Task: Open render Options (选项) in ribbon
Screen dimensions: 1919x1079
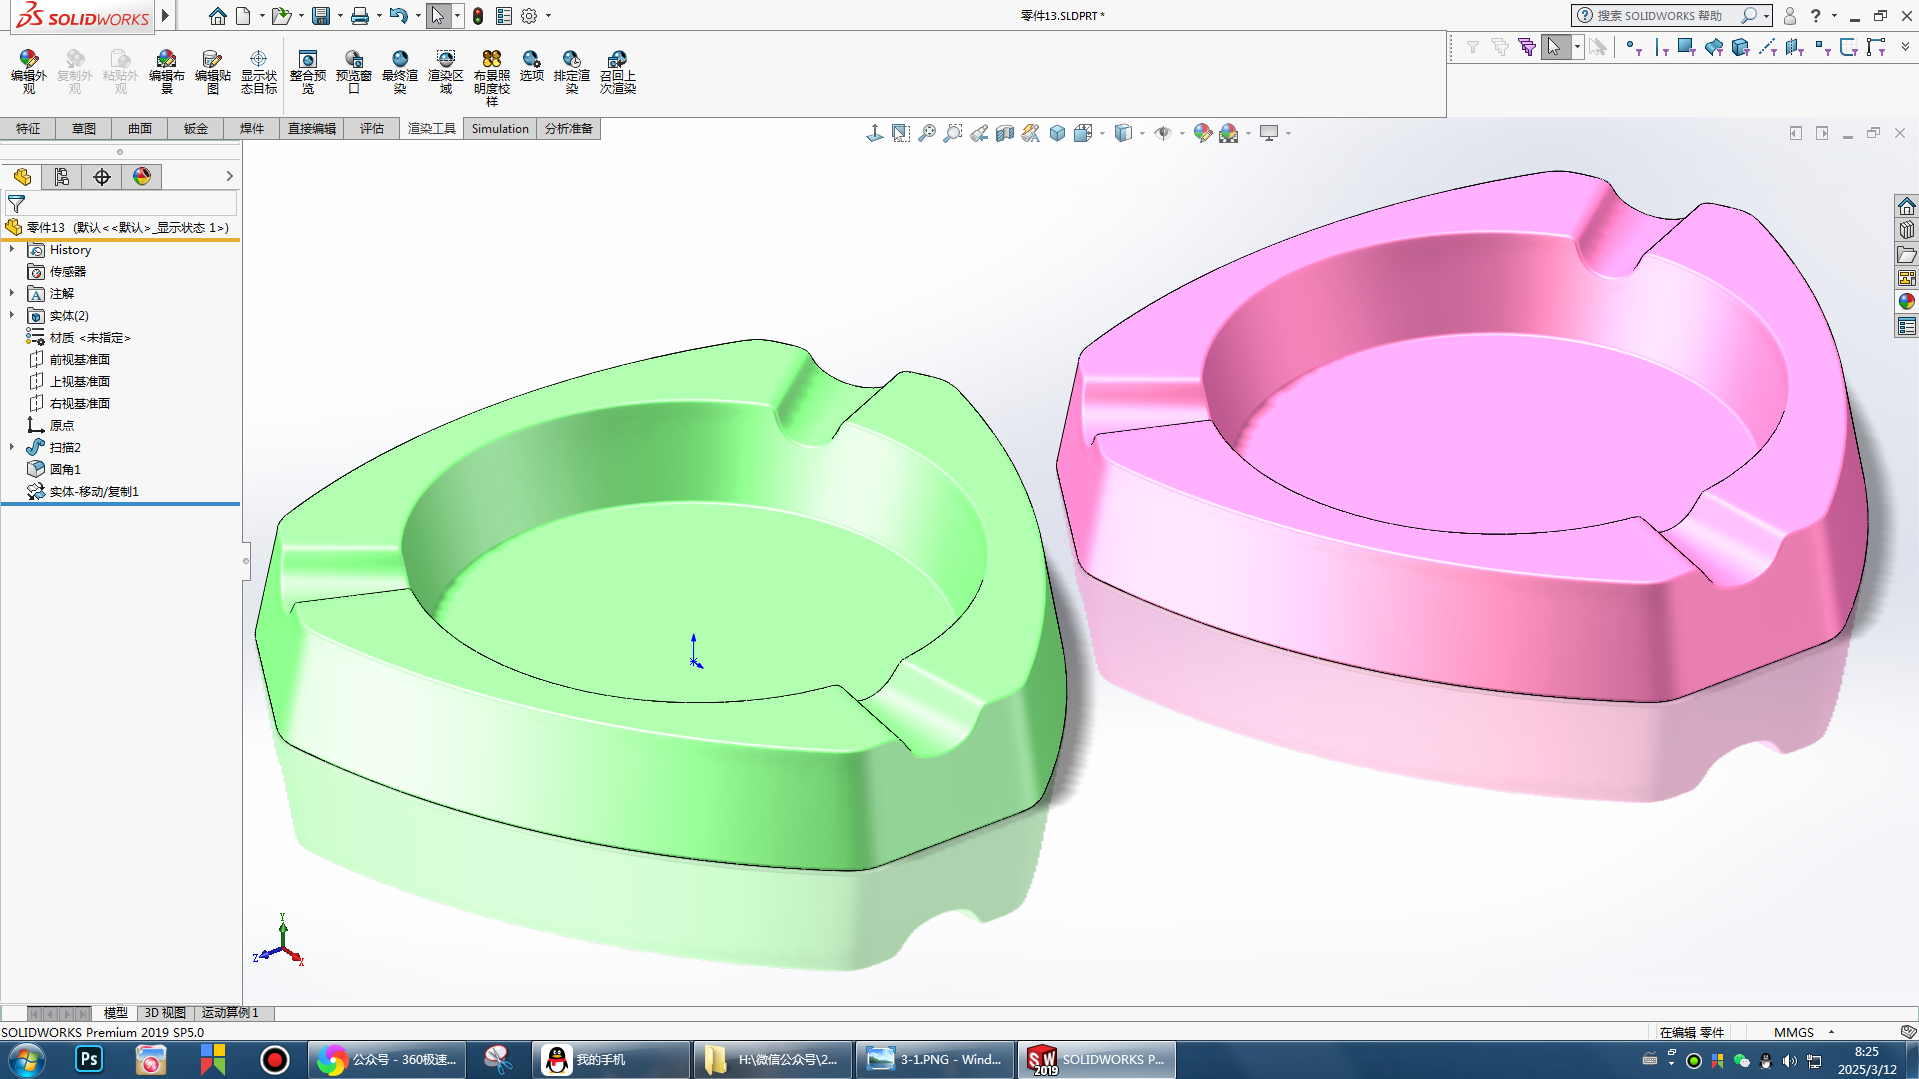Action: (x=532, y=66)
